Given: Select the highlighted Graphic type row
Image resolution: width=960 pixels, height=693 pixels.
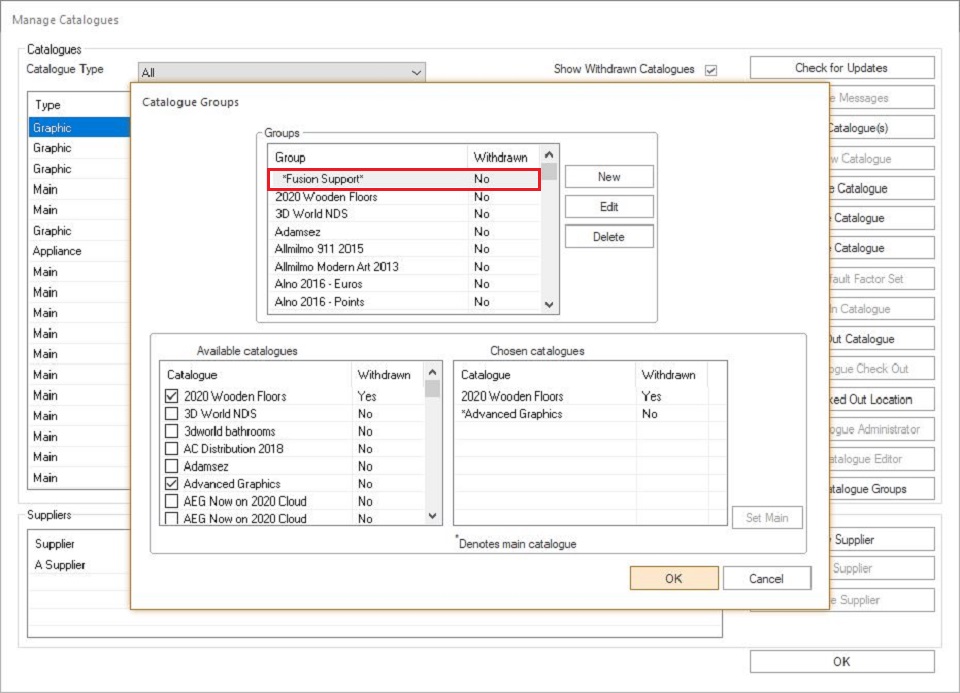Looking at the screenshot, I should pyautogui.click(x=79, y=127).
